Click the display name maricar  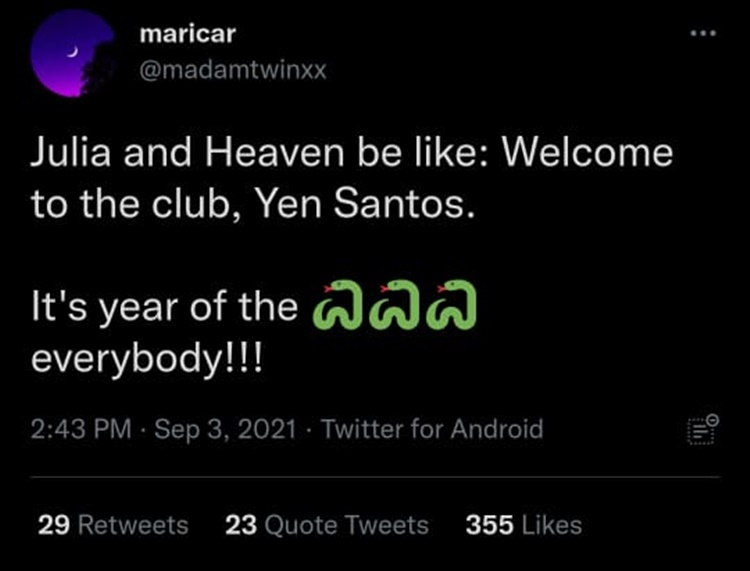tap(188, 33)
